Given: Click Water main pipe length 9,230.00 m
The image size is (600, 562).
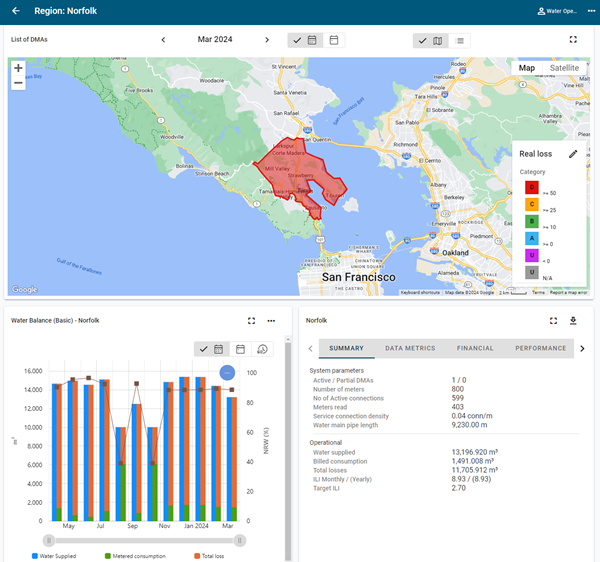Looking at the screenshot, I should [469, 425].
